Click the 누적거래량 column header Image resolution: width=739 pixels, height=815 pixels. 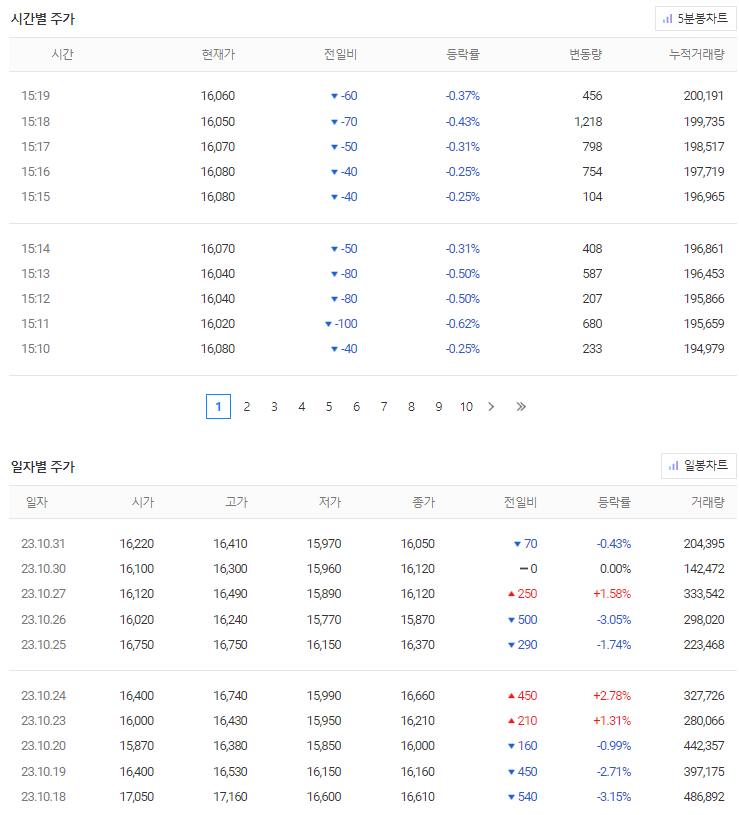[x=696, y=55]
